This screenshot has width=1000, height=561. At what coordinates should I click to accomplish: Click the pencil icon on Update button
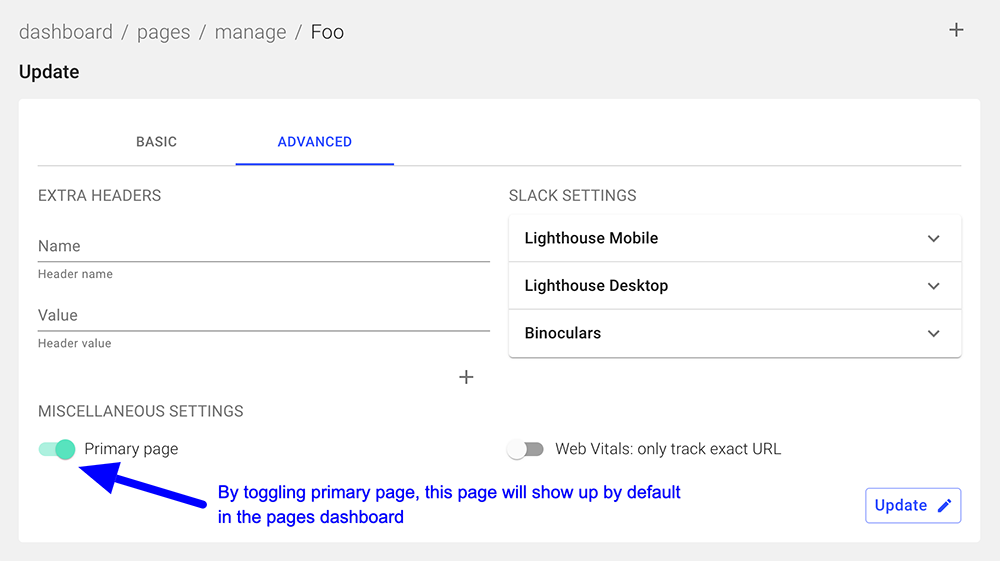point(945,506)
